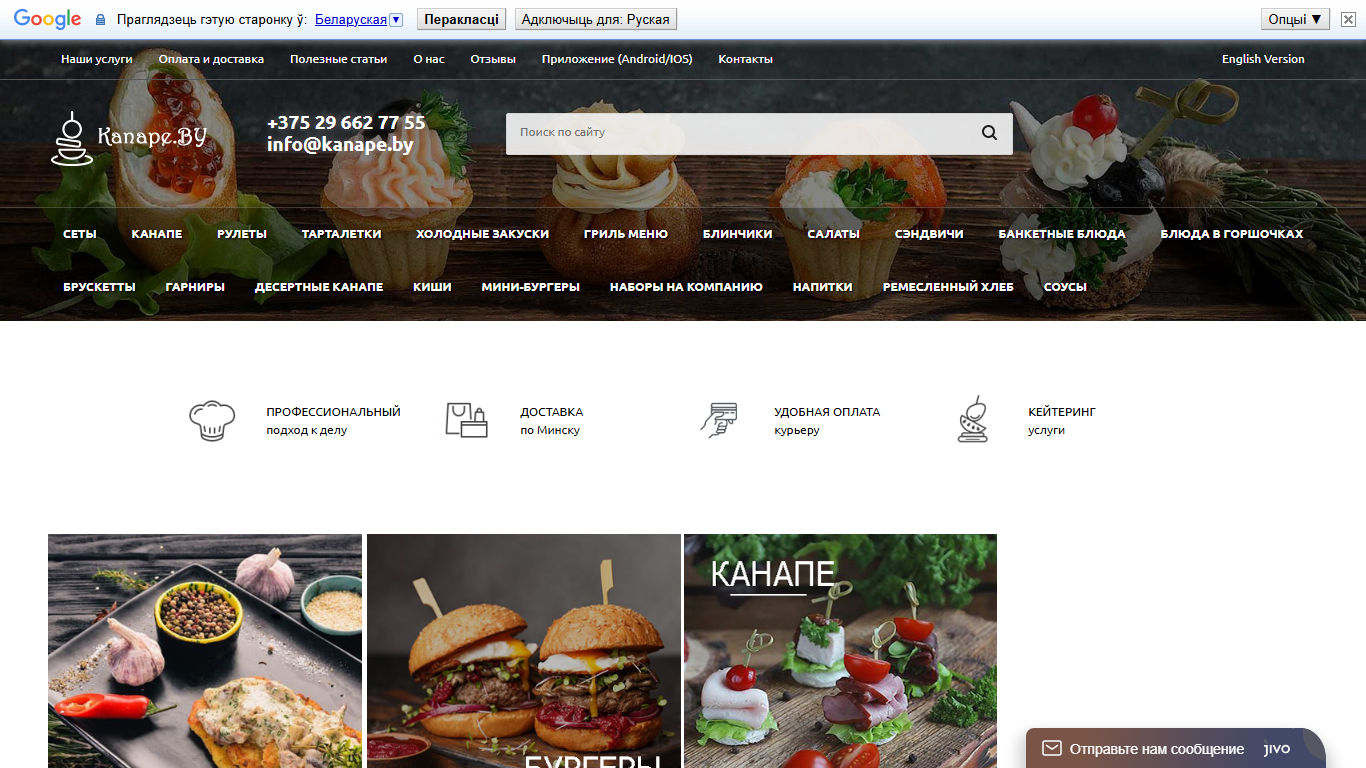Image resolution: width=1366 pixels, height=768 pixels.
Task: Click the Jivo brand mark in chat widget
Action: (1277, 749)
